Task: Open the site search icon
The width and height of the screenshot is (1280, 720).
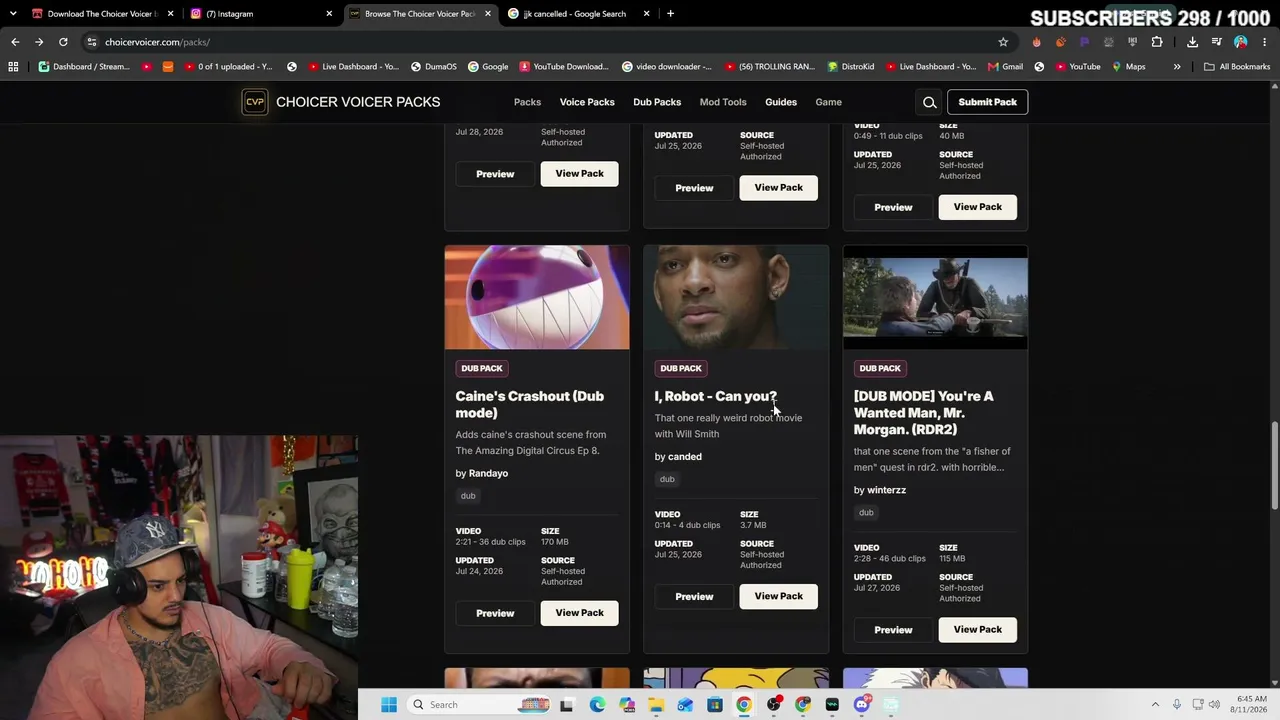Action: [x=929, y=102]
